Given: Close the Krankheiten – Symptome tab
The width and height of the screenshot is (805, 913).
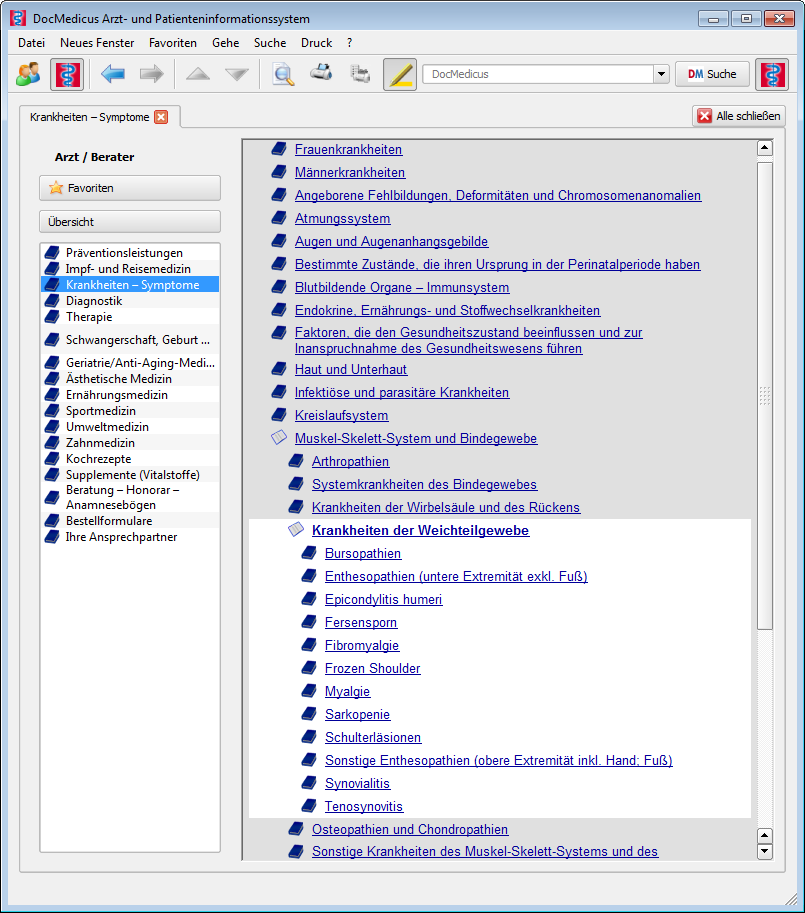Looking at the screenshot, I should point(161,117).
